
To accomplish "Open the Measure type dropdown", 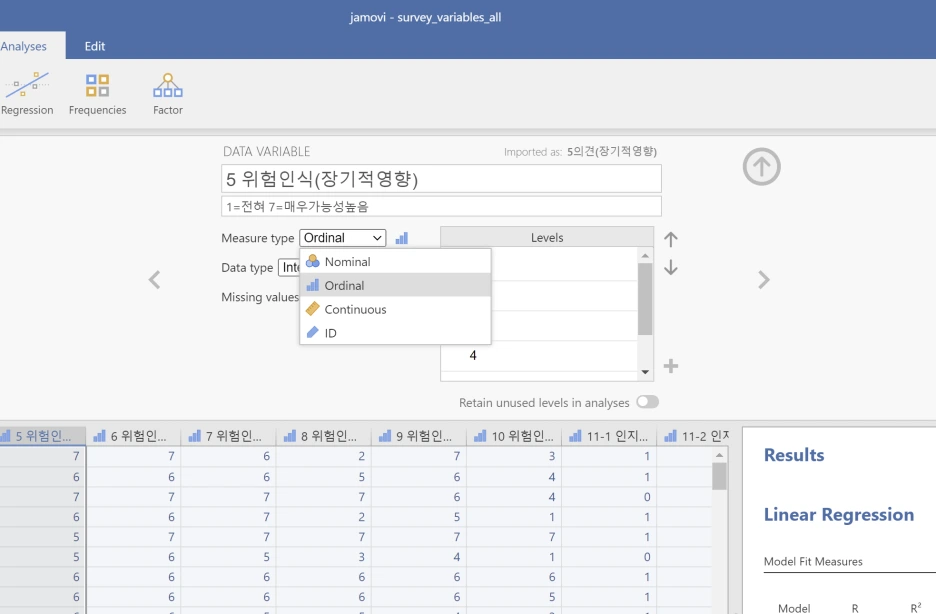I will click(x=343, y=238).
